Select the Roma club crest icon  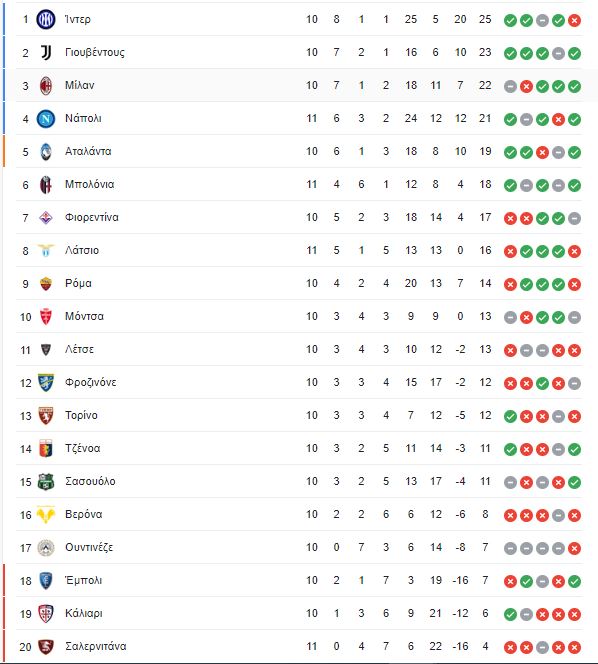(46, 284)
